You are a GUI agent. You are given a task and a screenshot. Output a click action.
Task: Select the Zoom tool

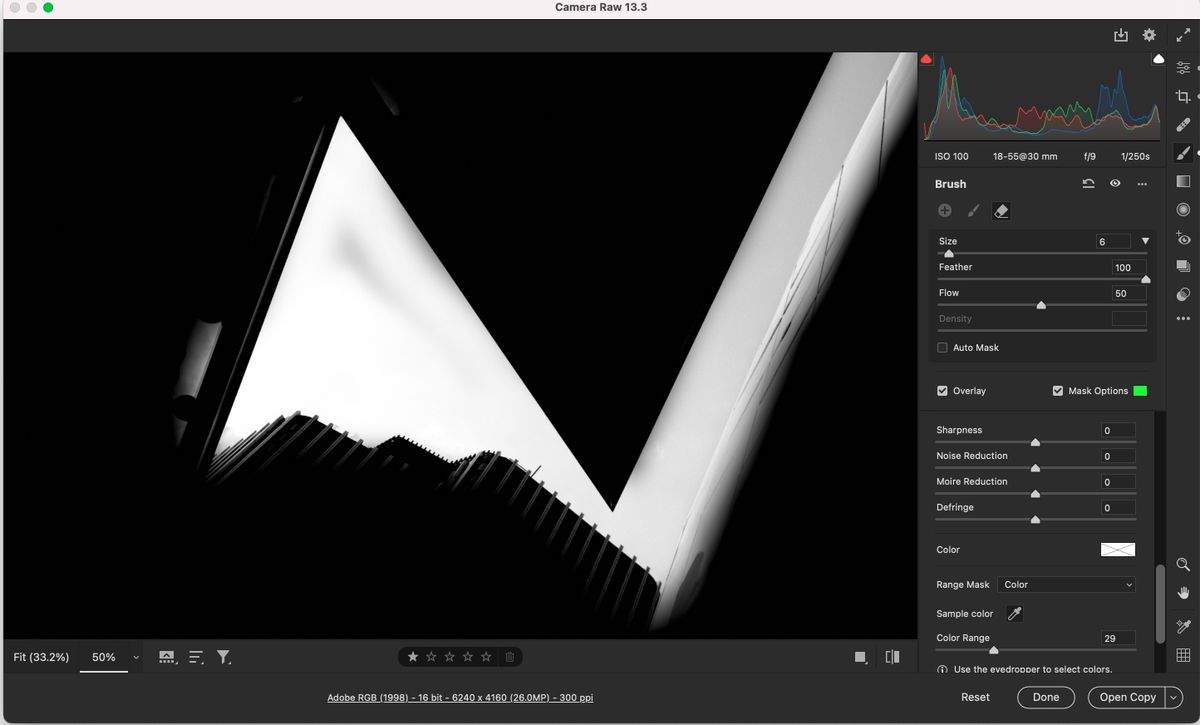click(1182, 565)
